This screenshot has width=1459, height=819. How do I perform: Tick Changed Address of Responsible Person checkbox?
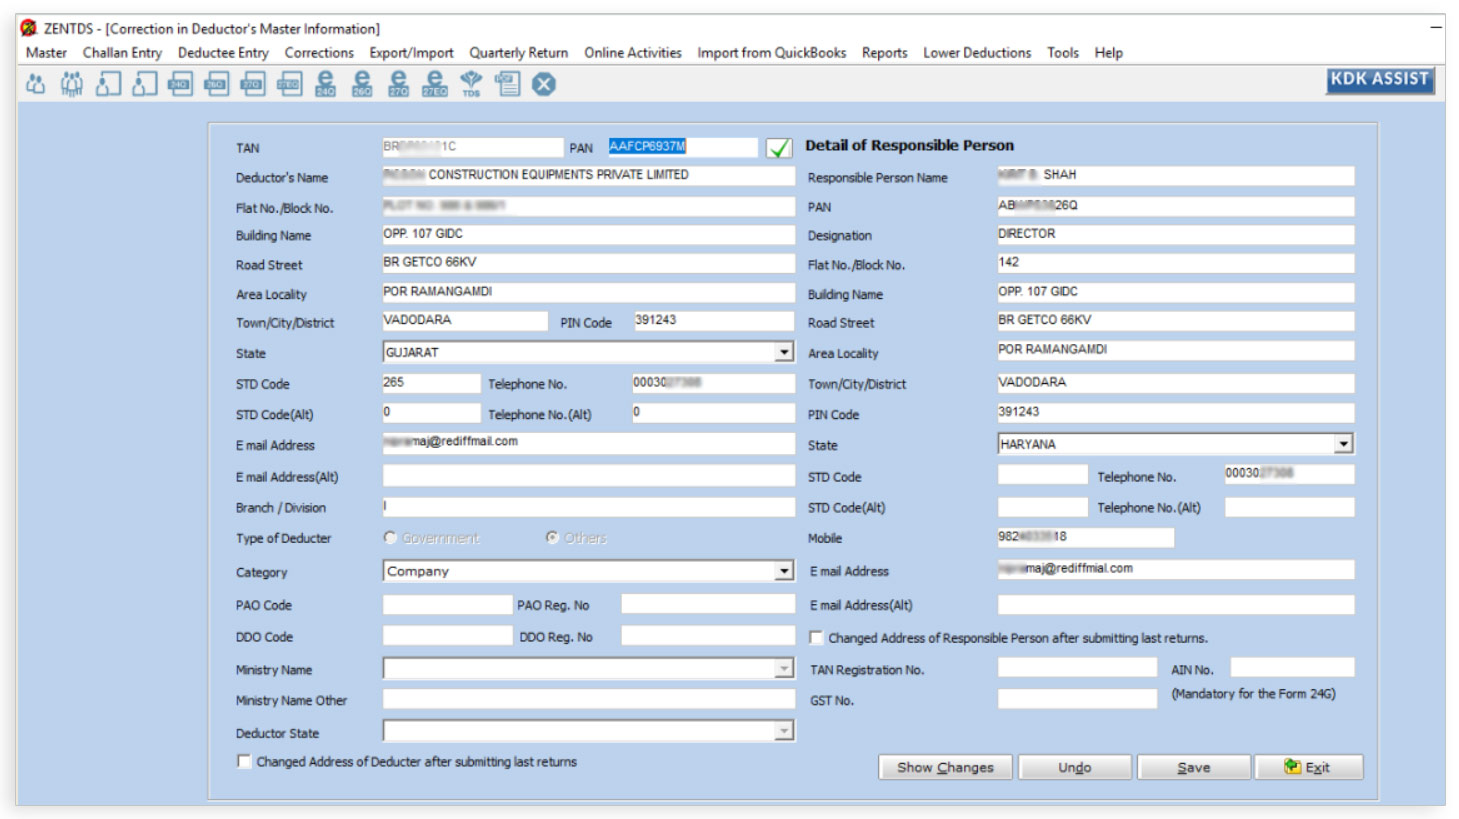tap(816, 638)
